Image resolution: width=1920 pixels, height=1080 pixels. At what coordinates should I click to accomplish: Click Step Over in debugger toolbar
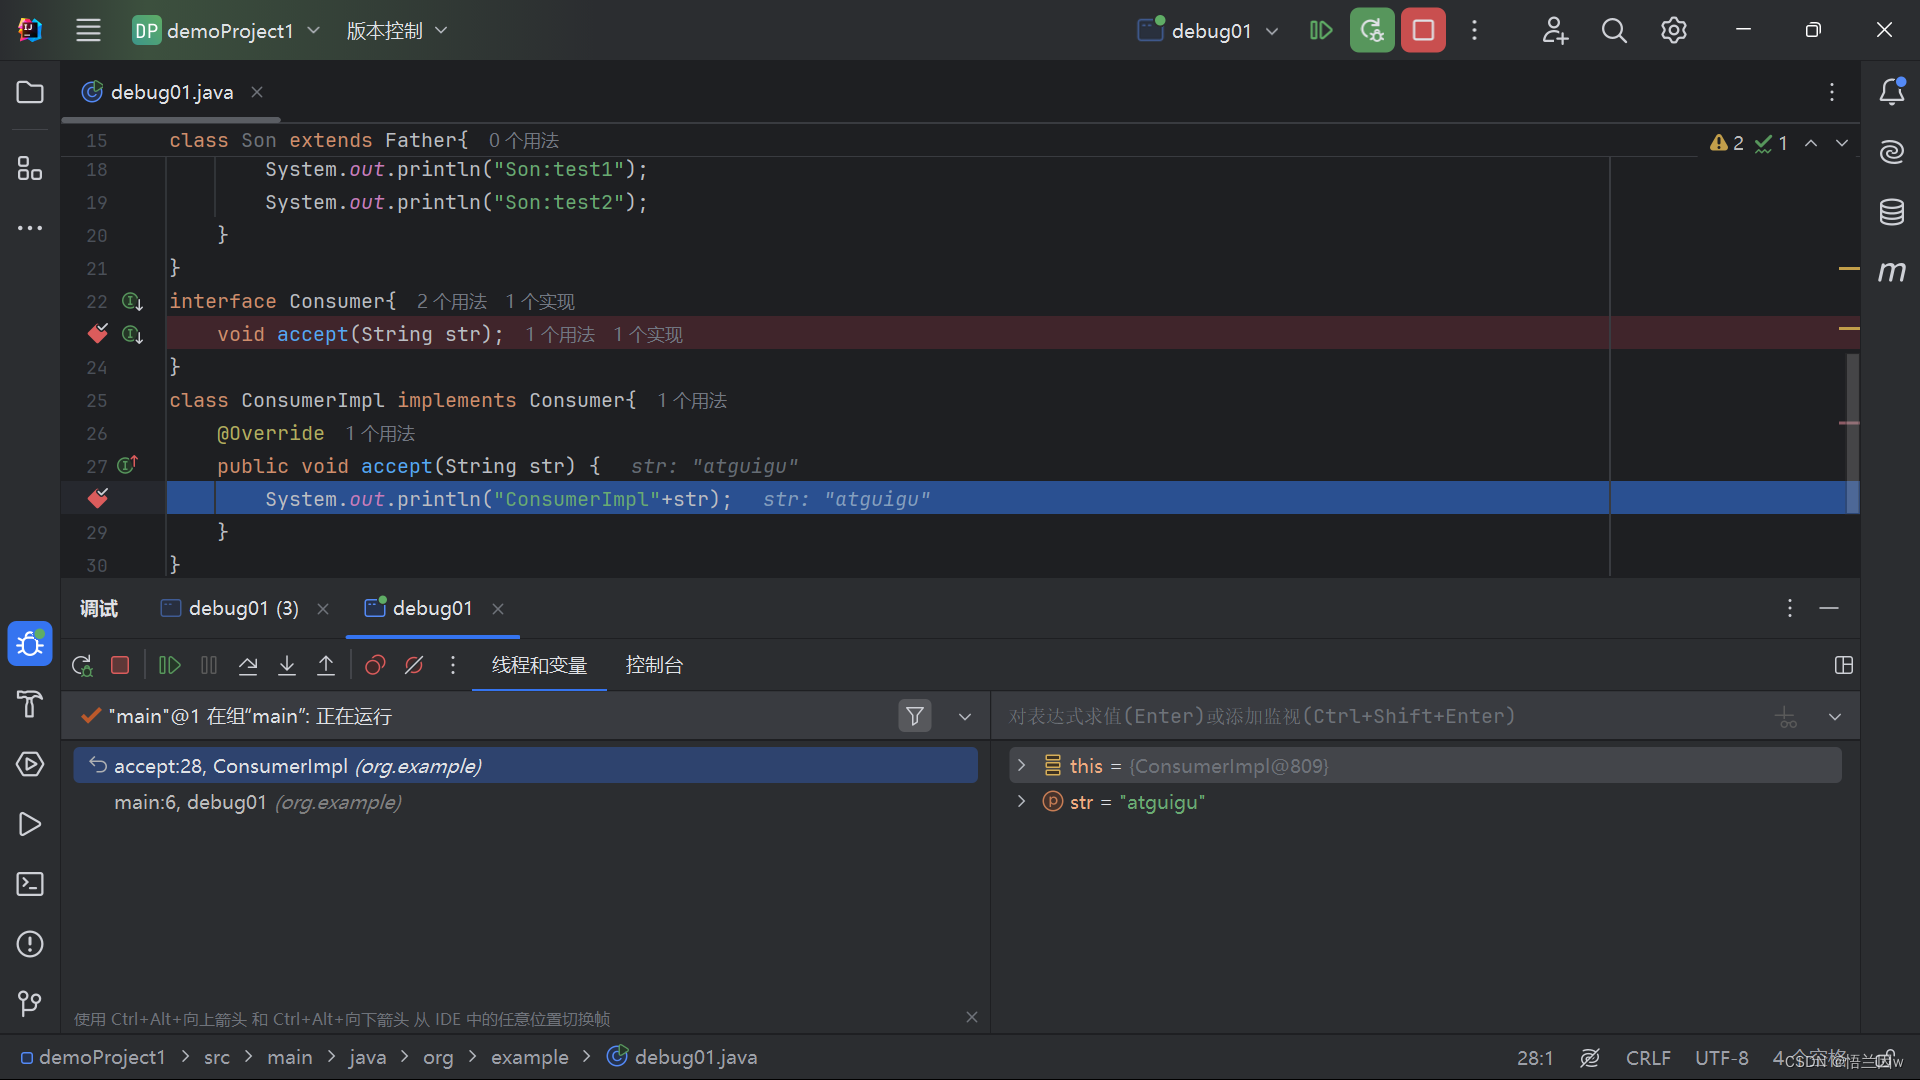coord(248,665)
